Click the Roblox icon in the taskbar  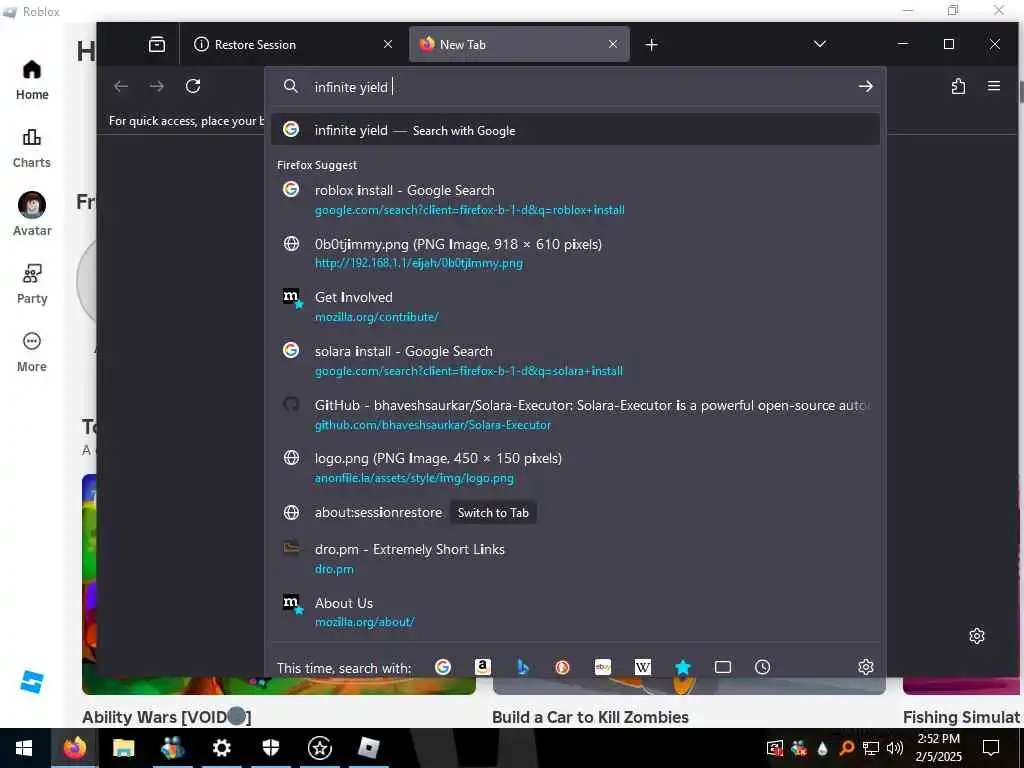tap(369, 748)
